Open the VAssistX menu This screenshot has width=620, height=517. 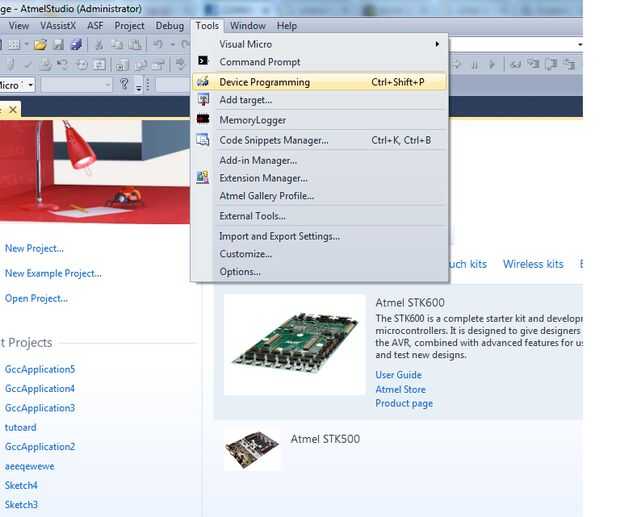(x=58, y=26)
